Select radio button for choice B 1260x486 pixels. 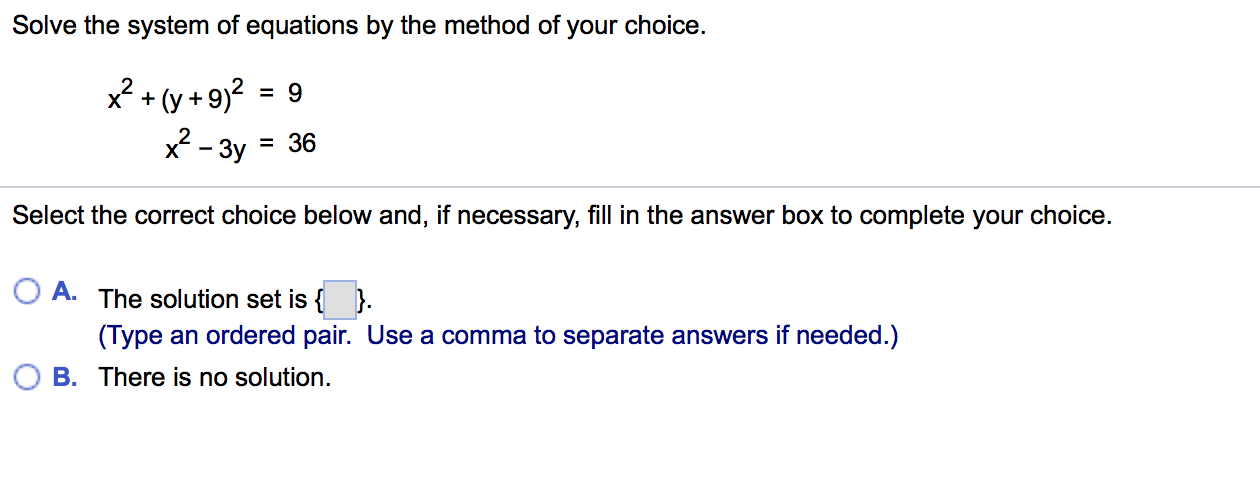(x=28, y=377)
